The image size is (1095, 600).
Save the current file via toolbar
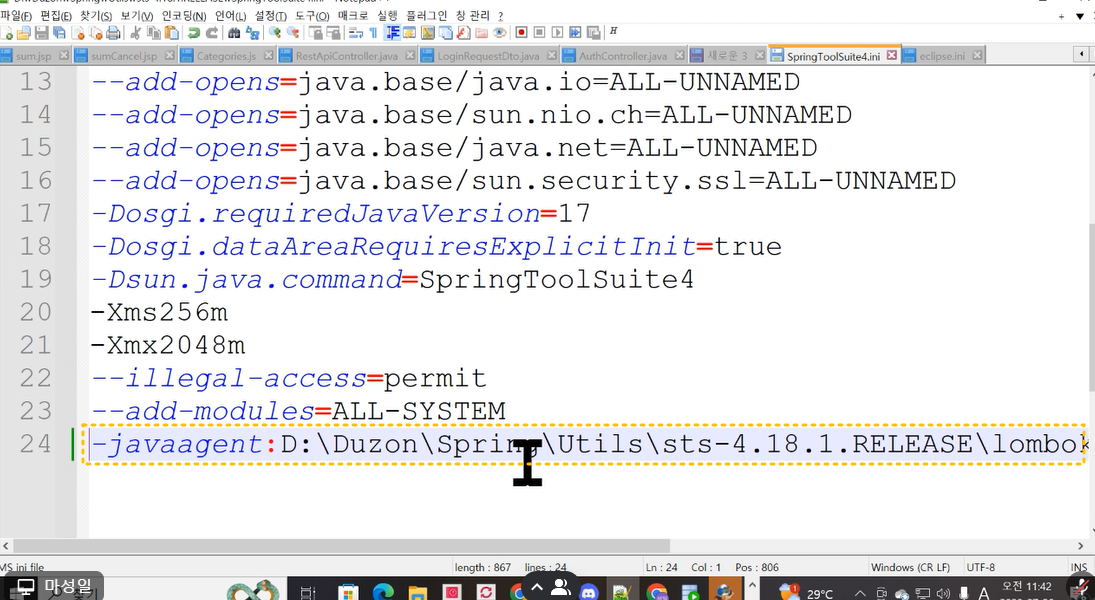tap(41, 33)
